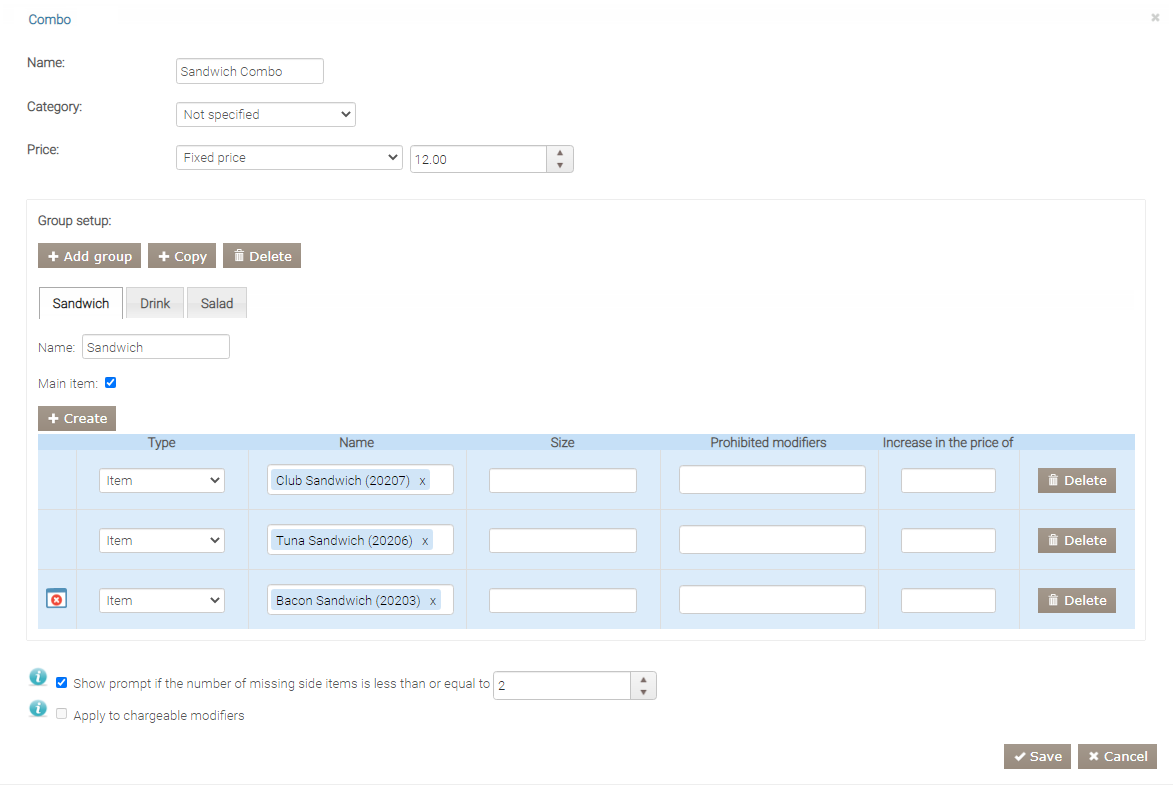Close the Combo dialog with top-right X
This screenshot has width=1173, height=785.
click(x=1155, y=18)
